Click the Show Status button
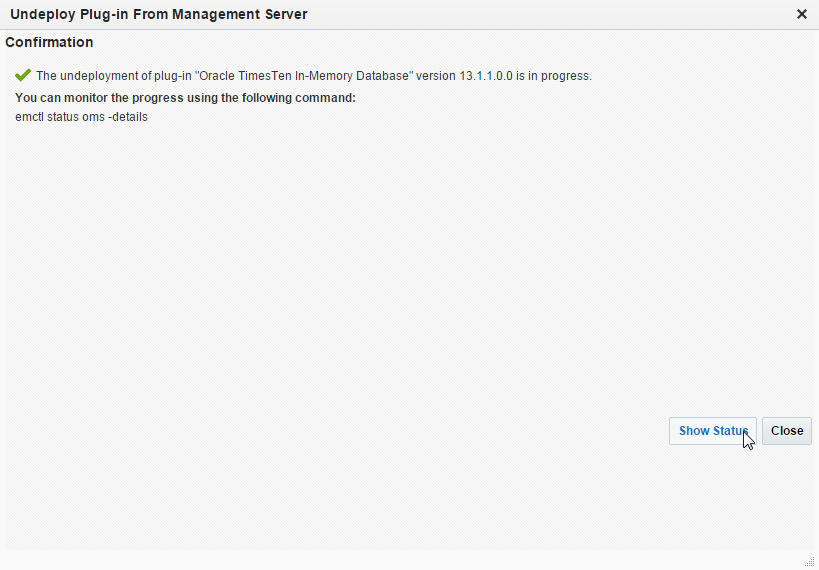This screenshot has height=570, width=819. [x=712, y=431]
